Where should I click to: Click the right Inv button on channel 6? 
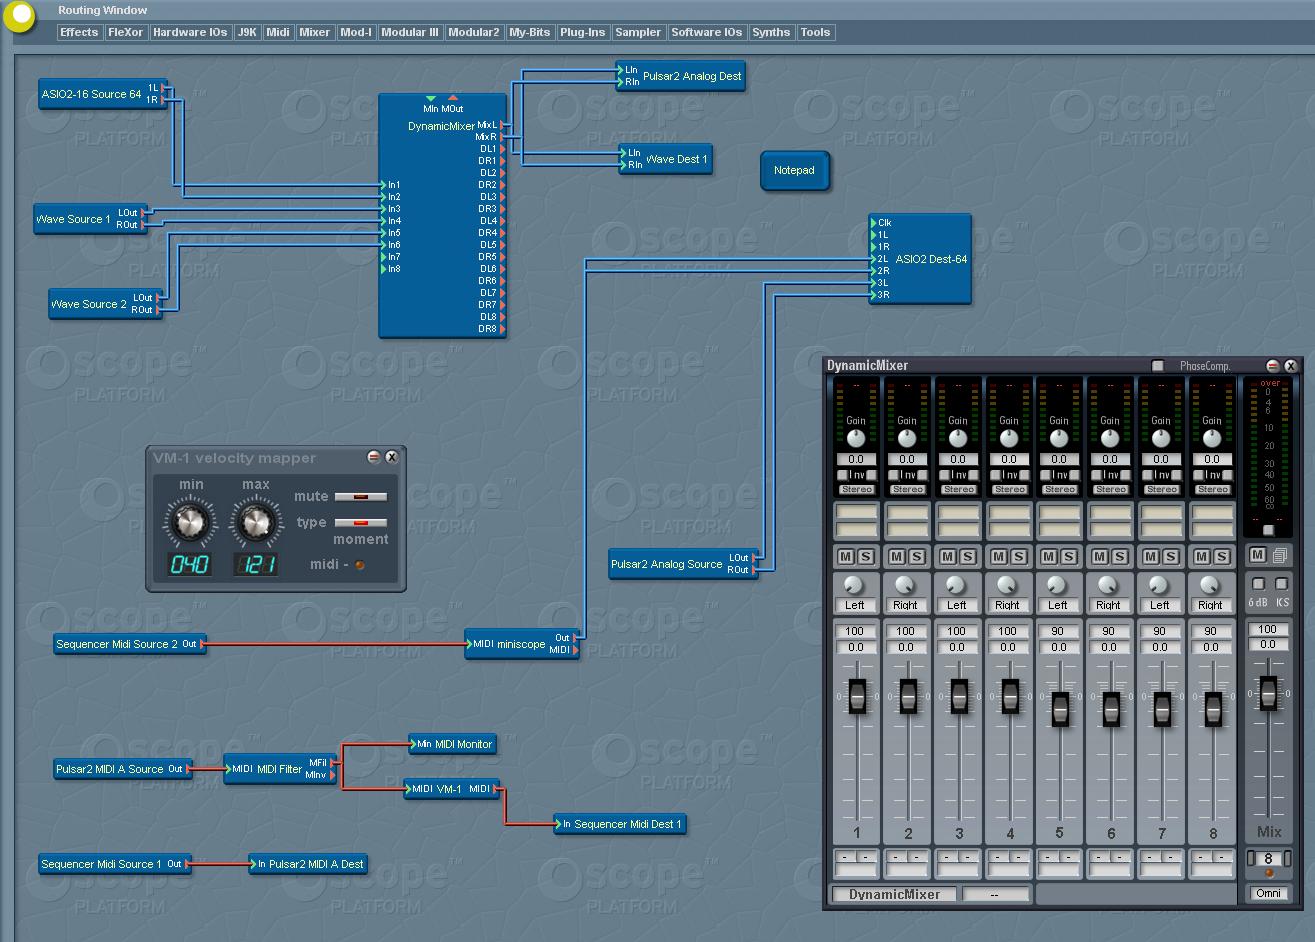[x=1125, y=475]
